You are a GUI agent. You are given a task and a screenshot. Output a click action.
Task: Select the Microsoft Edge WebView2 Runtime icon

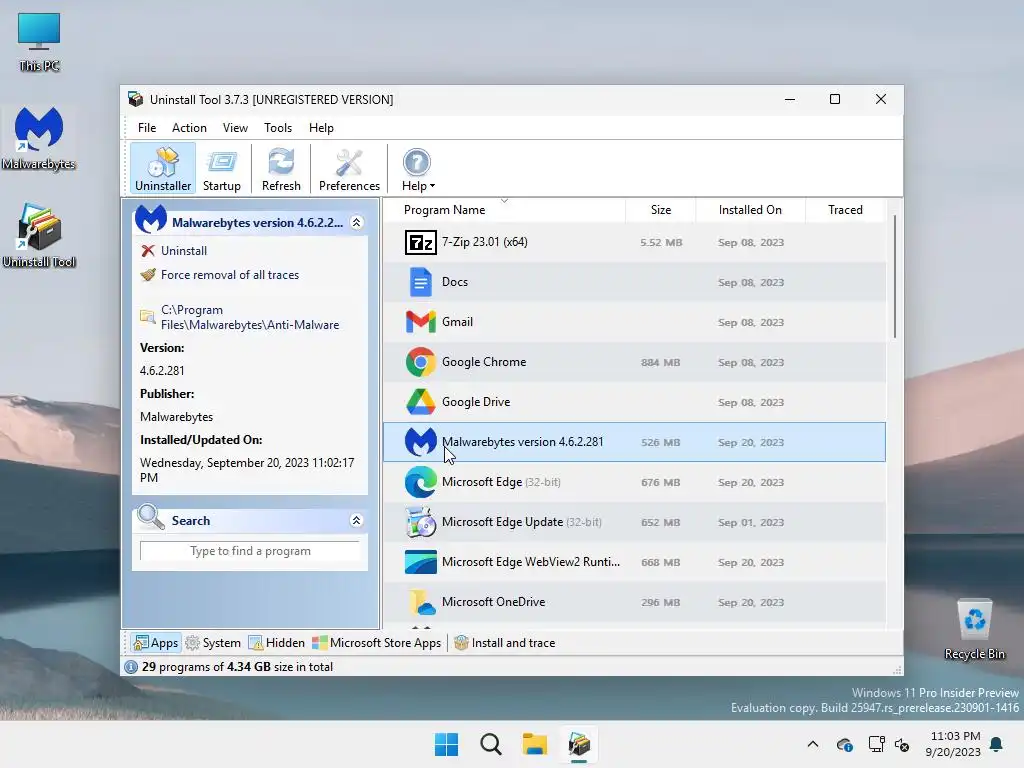(x=421, y=562)
